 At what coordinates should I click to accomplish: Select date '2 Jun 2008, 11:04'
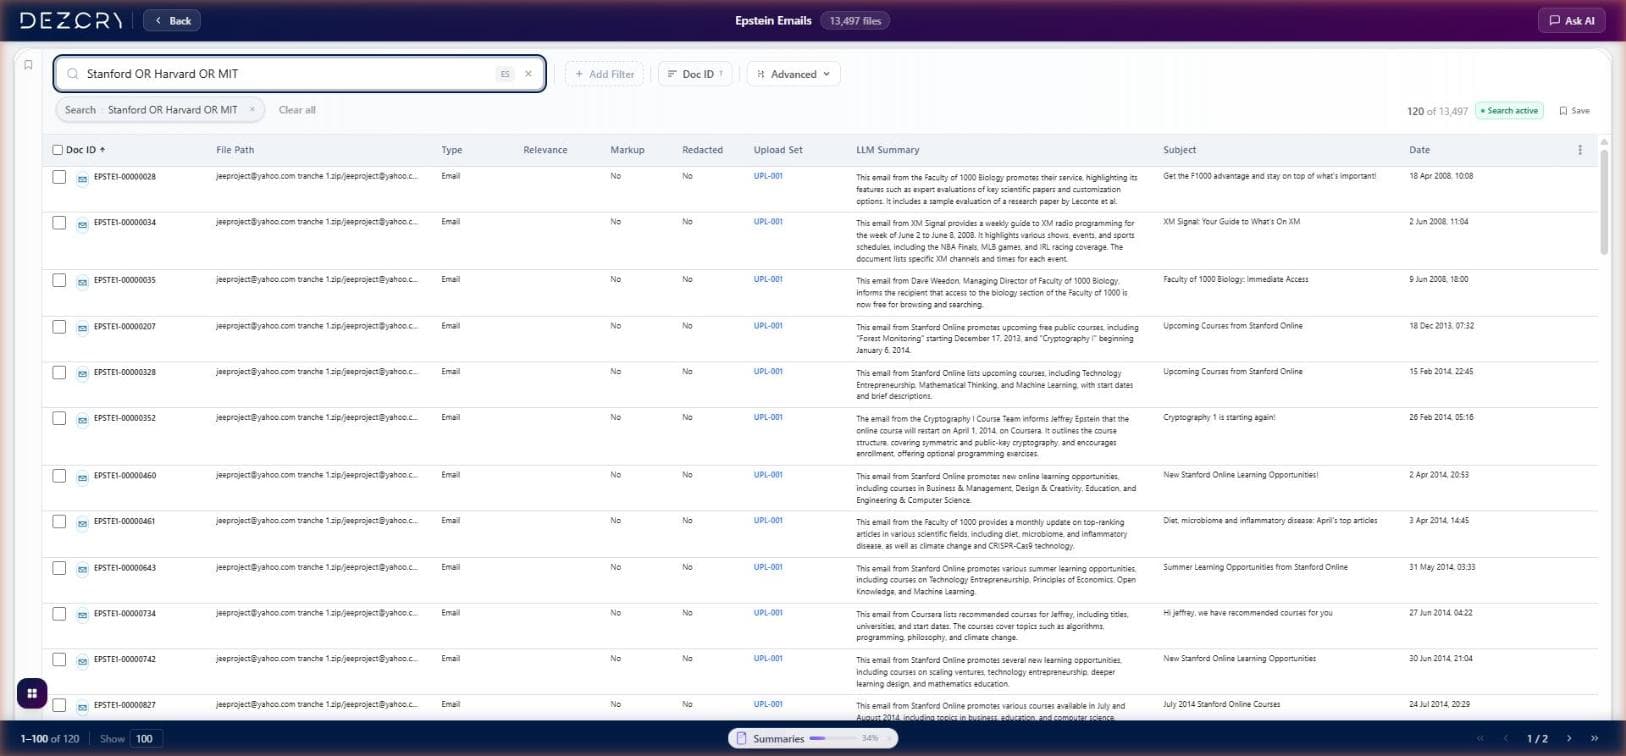coord(1439,222)
